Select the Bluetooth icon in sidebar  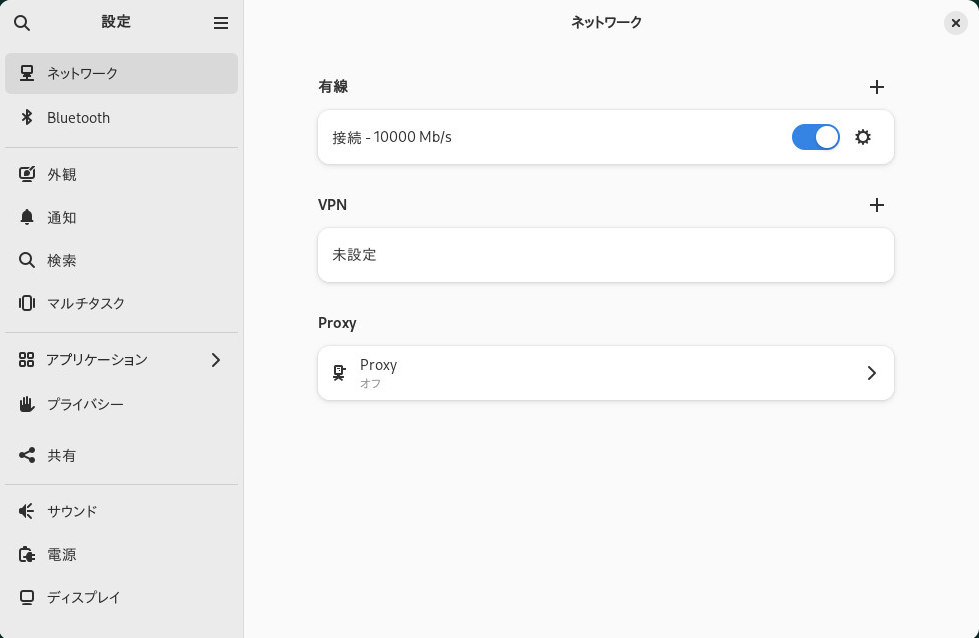coord(27,118)
